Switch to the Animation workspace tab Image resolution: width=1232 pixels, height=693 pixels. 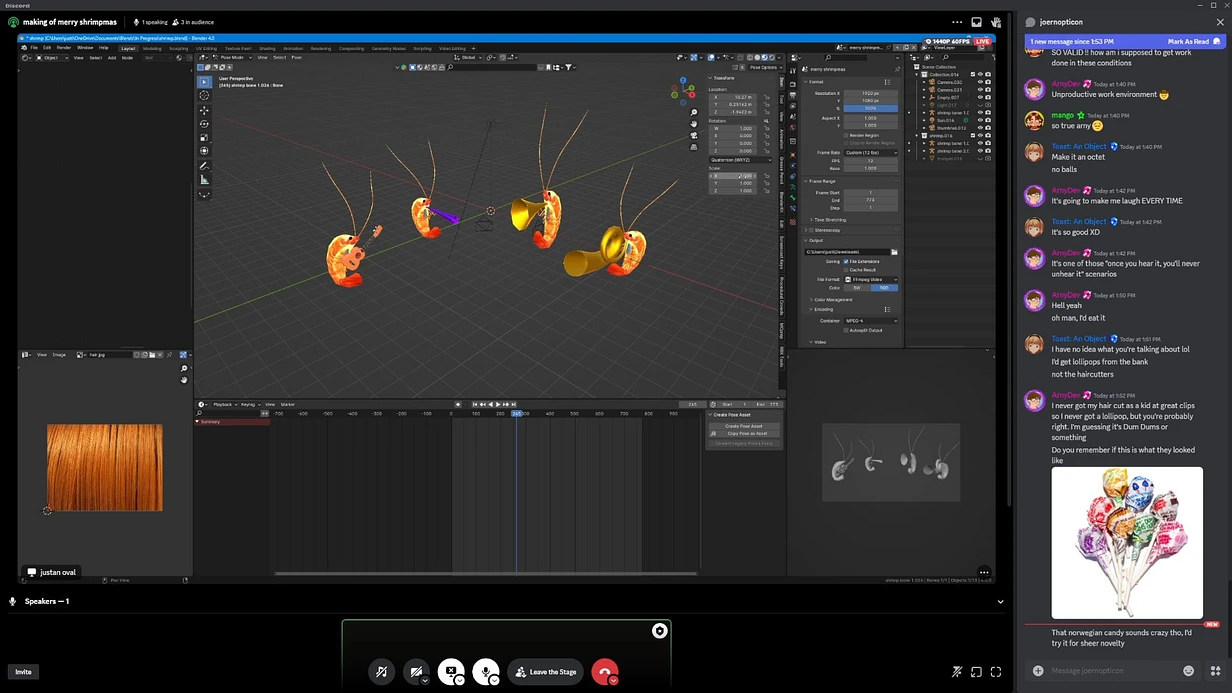(x=293, y=47)
